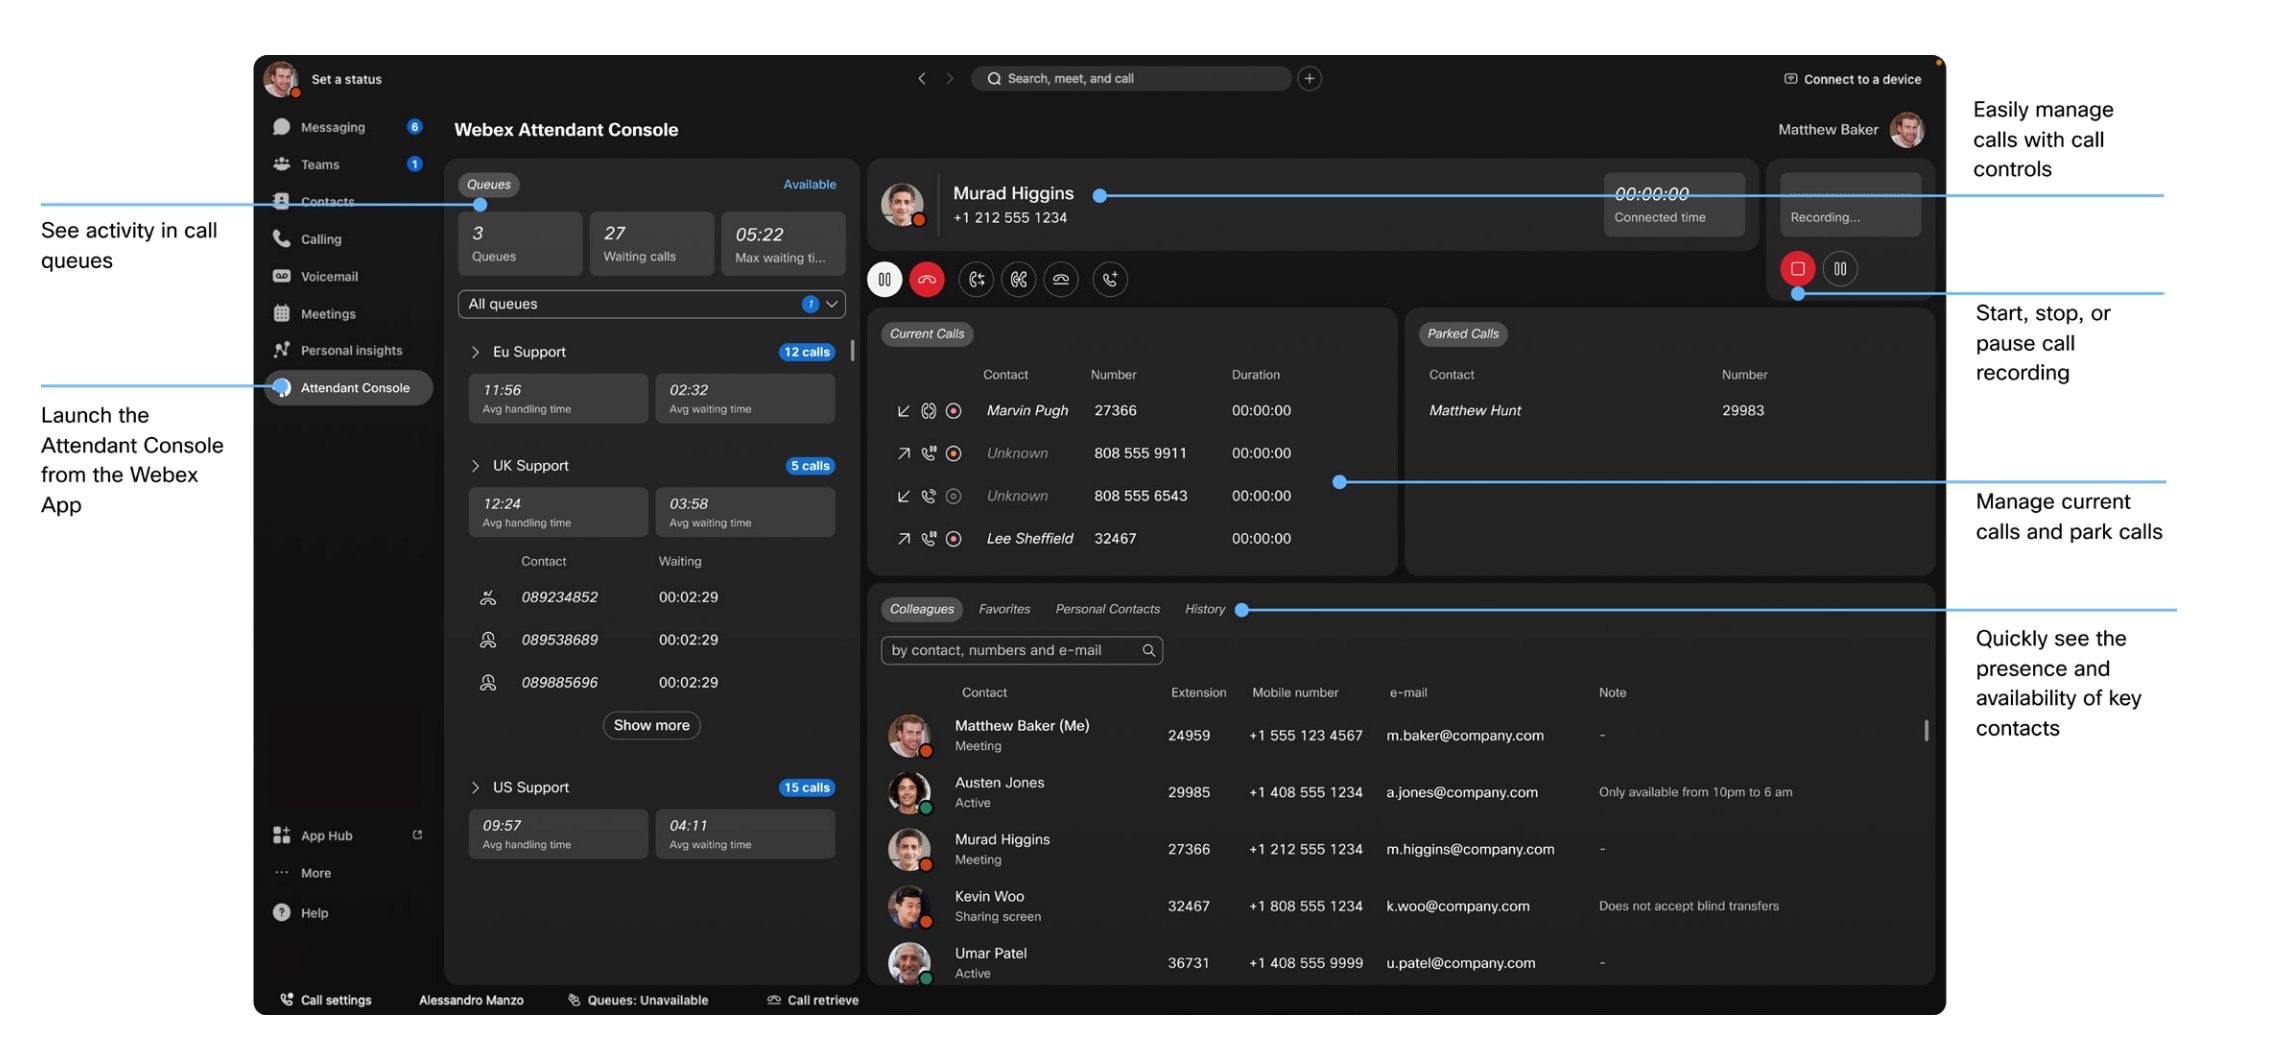Expand the Eu Support queue
The width and height of the screenshot is (2270, 1048).
tap(476, 352)
